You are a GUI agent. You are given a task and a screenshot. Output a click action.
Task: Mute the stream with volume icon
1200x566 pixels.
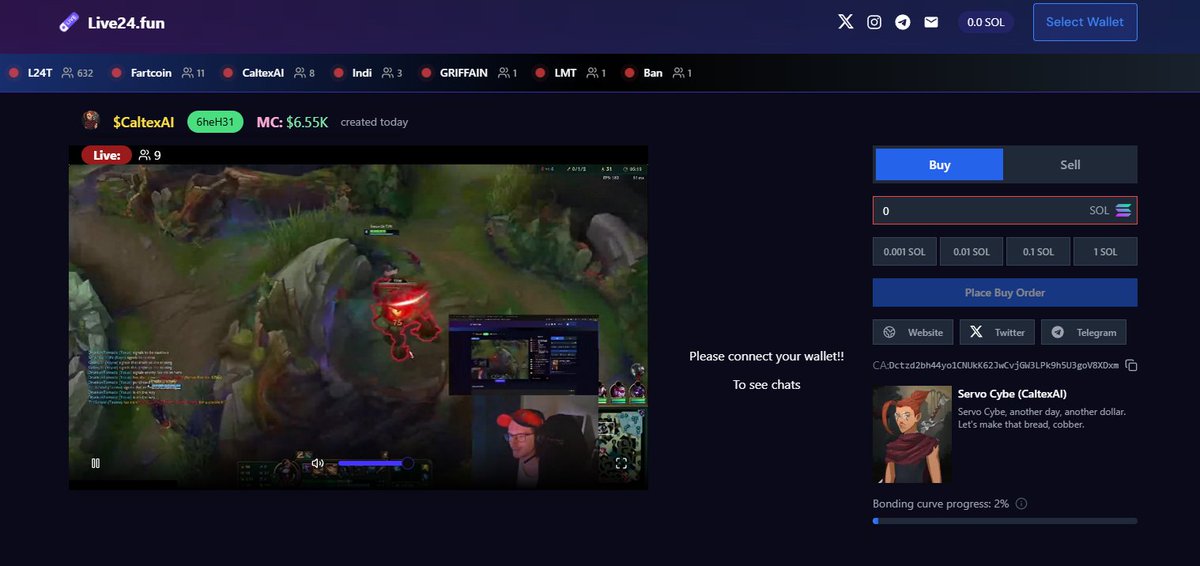(317, 463)
